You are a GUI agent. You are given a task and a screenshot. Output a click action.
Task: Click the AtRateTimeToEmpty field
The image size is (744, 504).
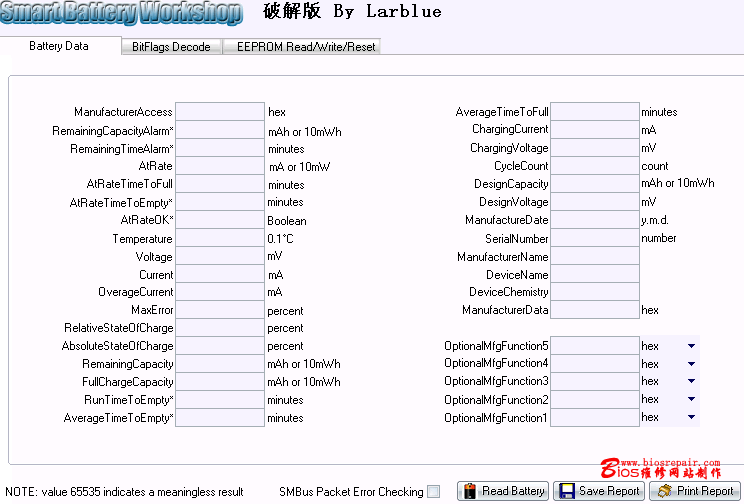[x=220, y=202]
